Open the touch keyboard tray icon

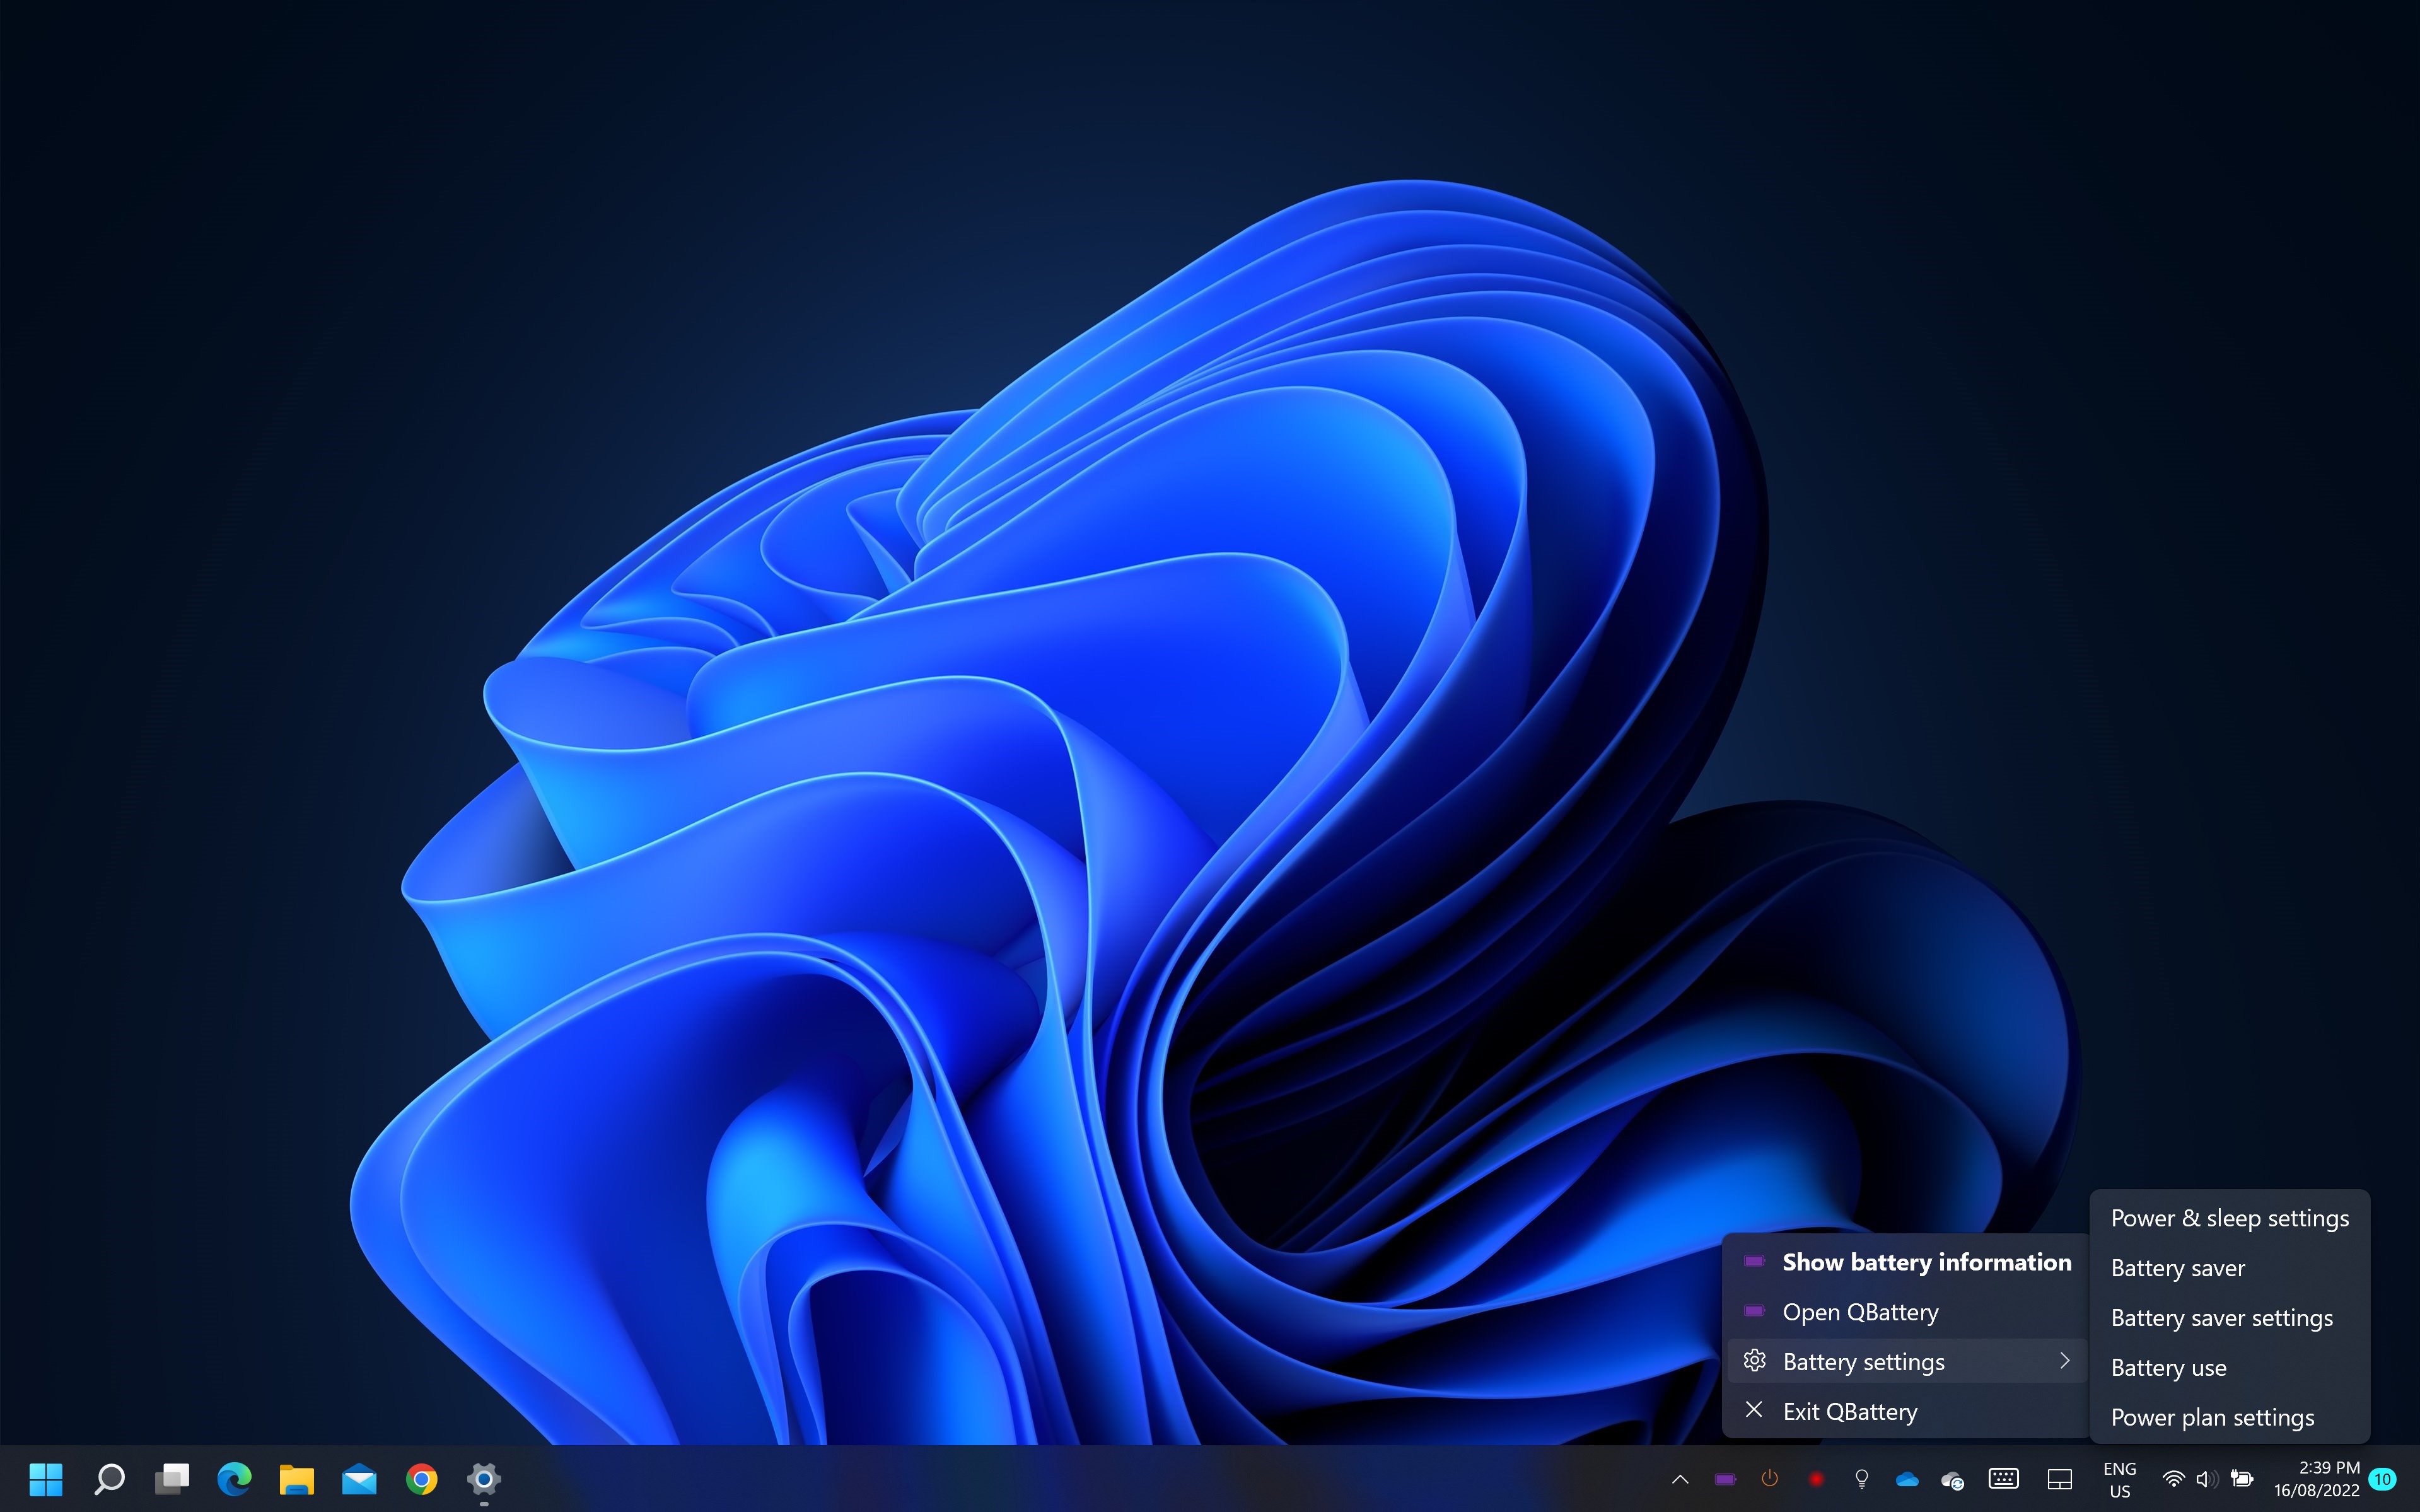(2004, 1479)
